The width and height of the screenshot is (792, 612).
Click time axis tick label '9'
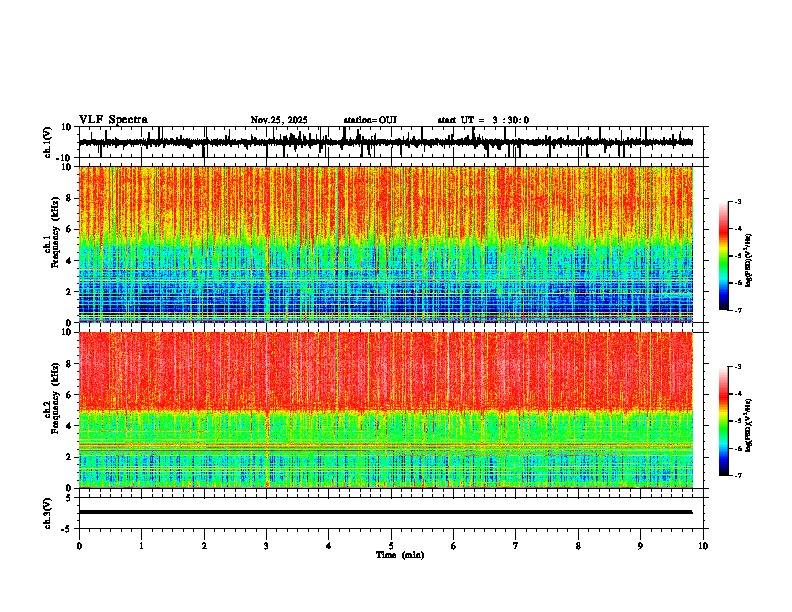click(640, 546)
